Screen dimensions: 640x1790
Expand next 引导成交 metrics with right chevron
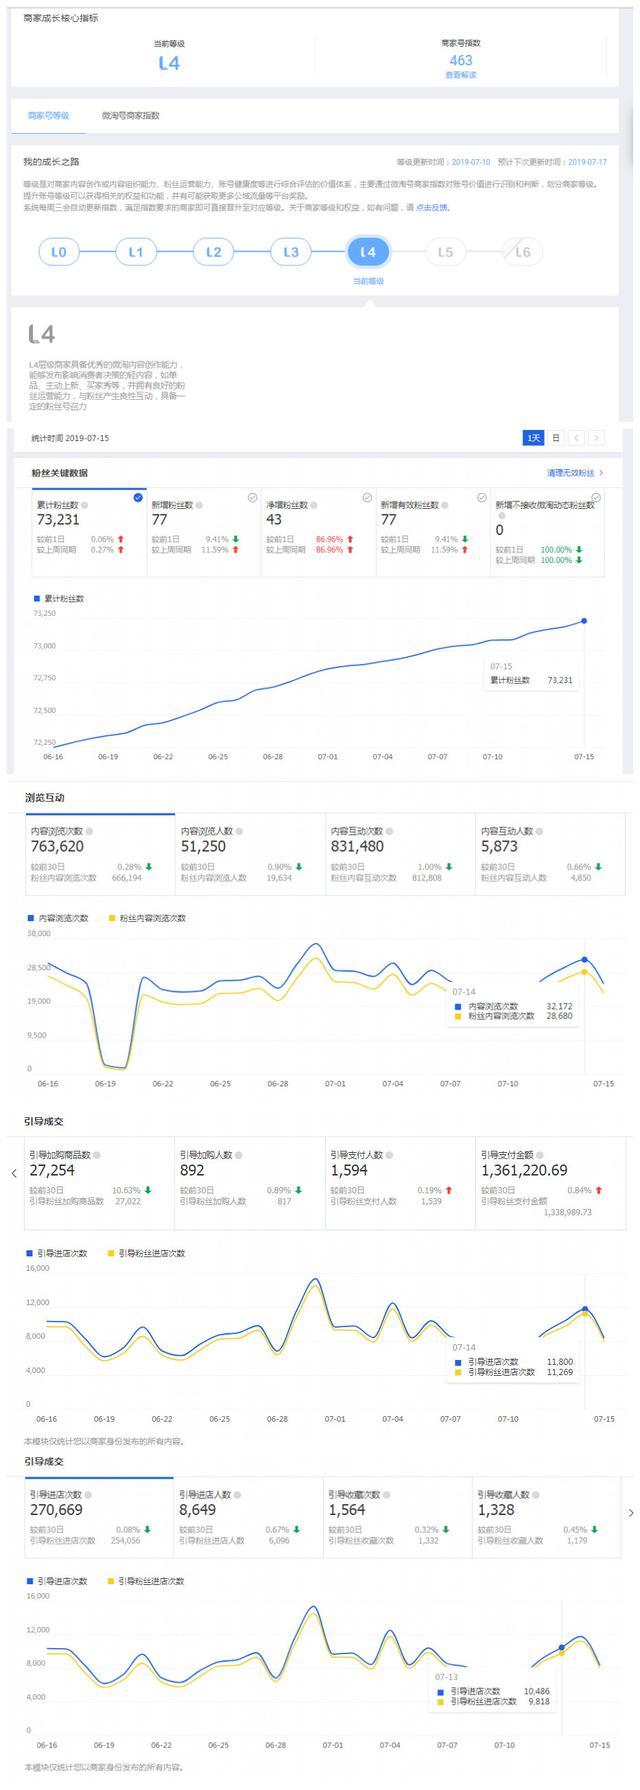tap(630, 1513)
